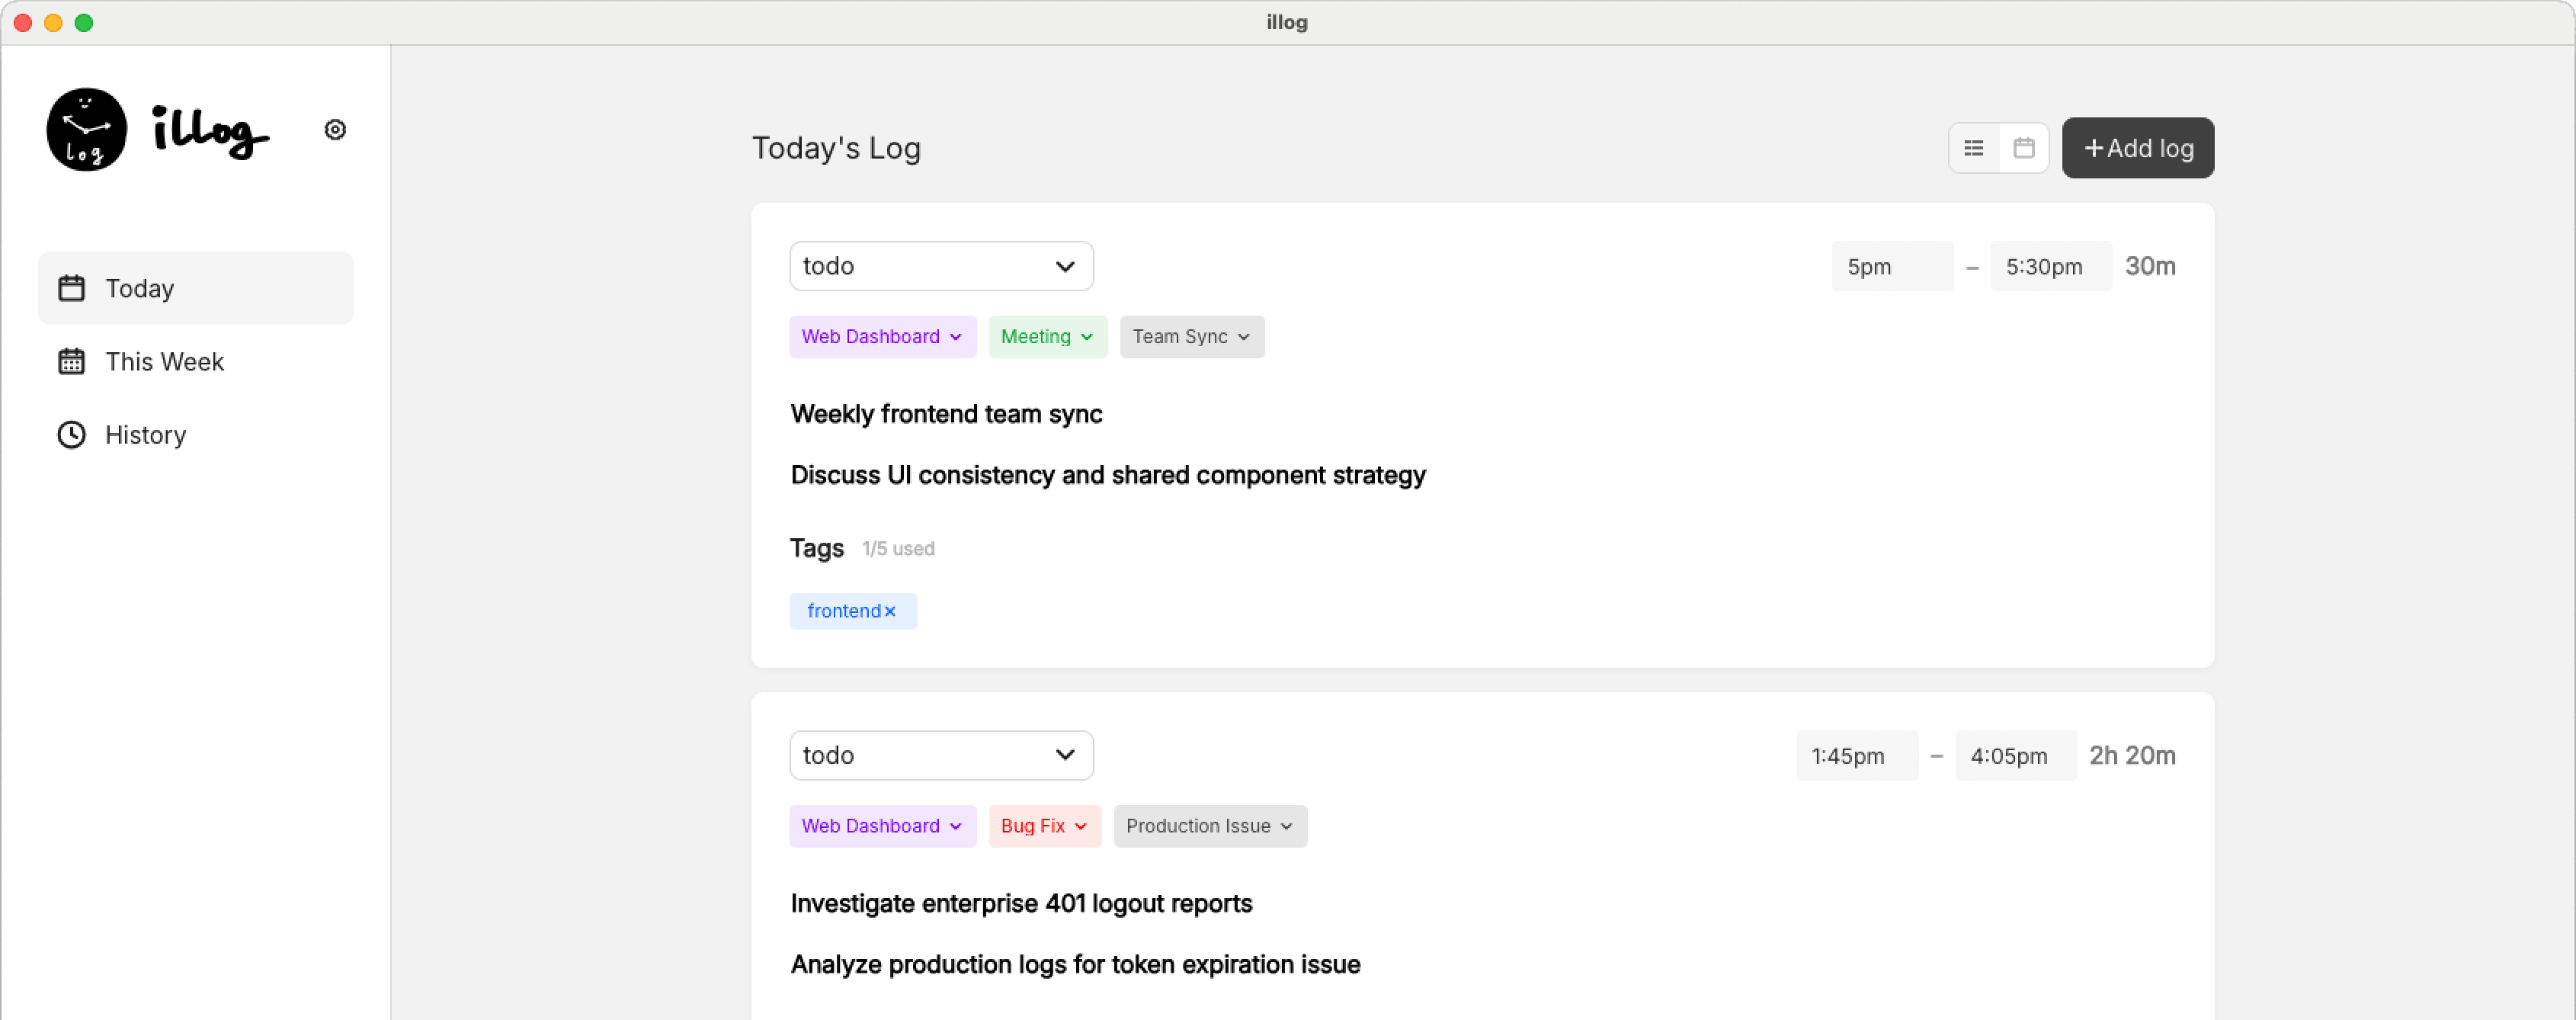Toggle the Production Issue label
This screenshot has width=2576, height=1020.
pyautogui.click(x=1209, y=826)
